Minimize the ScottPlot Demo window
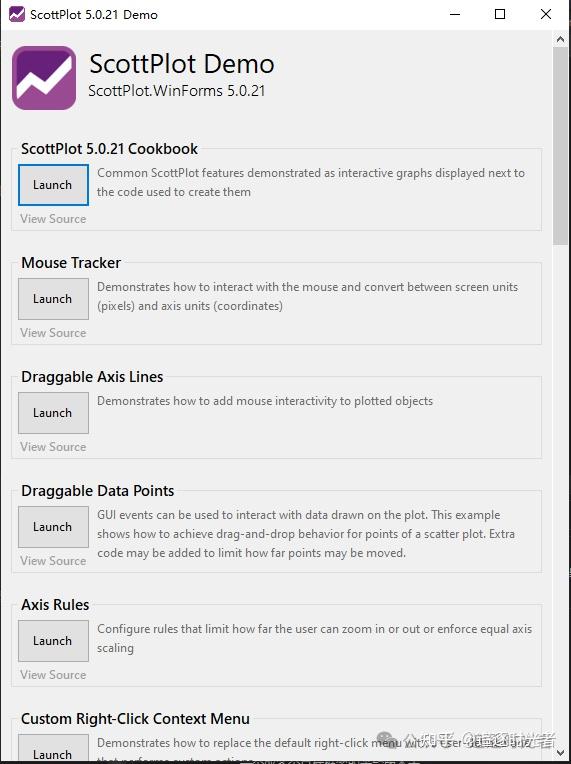Image resolution: width=571 pixels, height=764 pixels. coord(455,14)
